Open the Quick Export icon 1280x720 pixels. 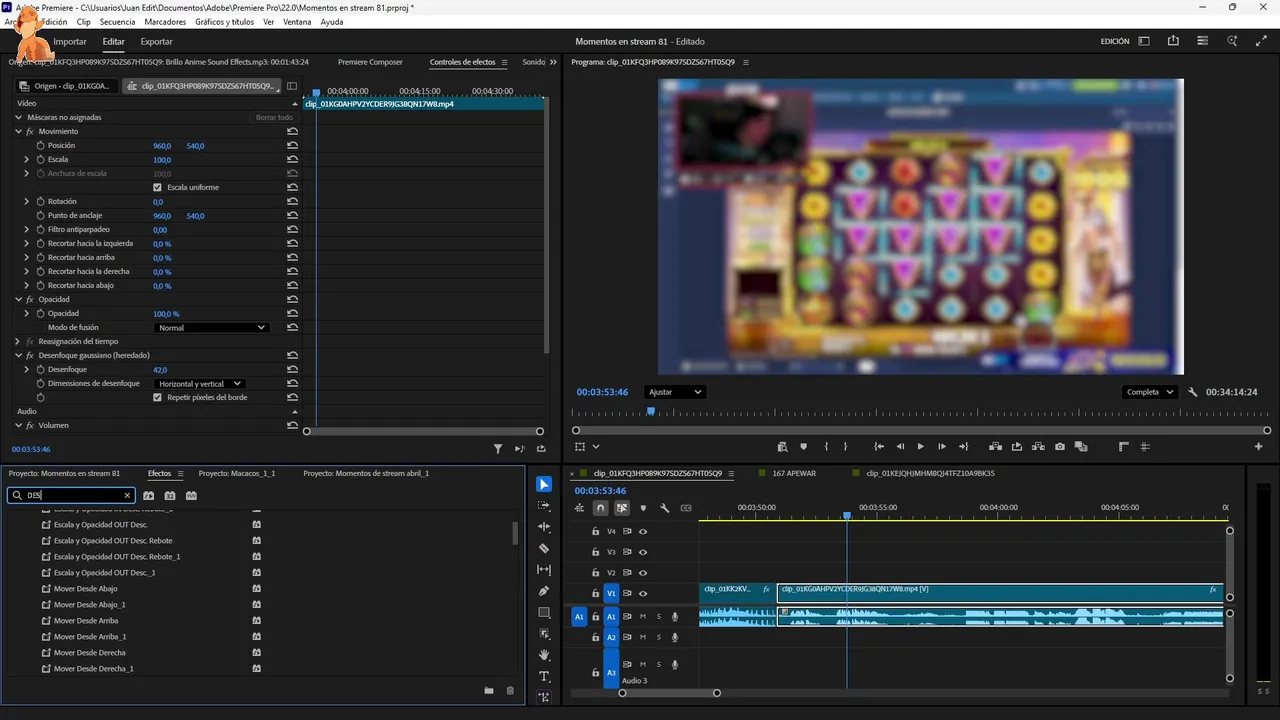(1173, 41)
